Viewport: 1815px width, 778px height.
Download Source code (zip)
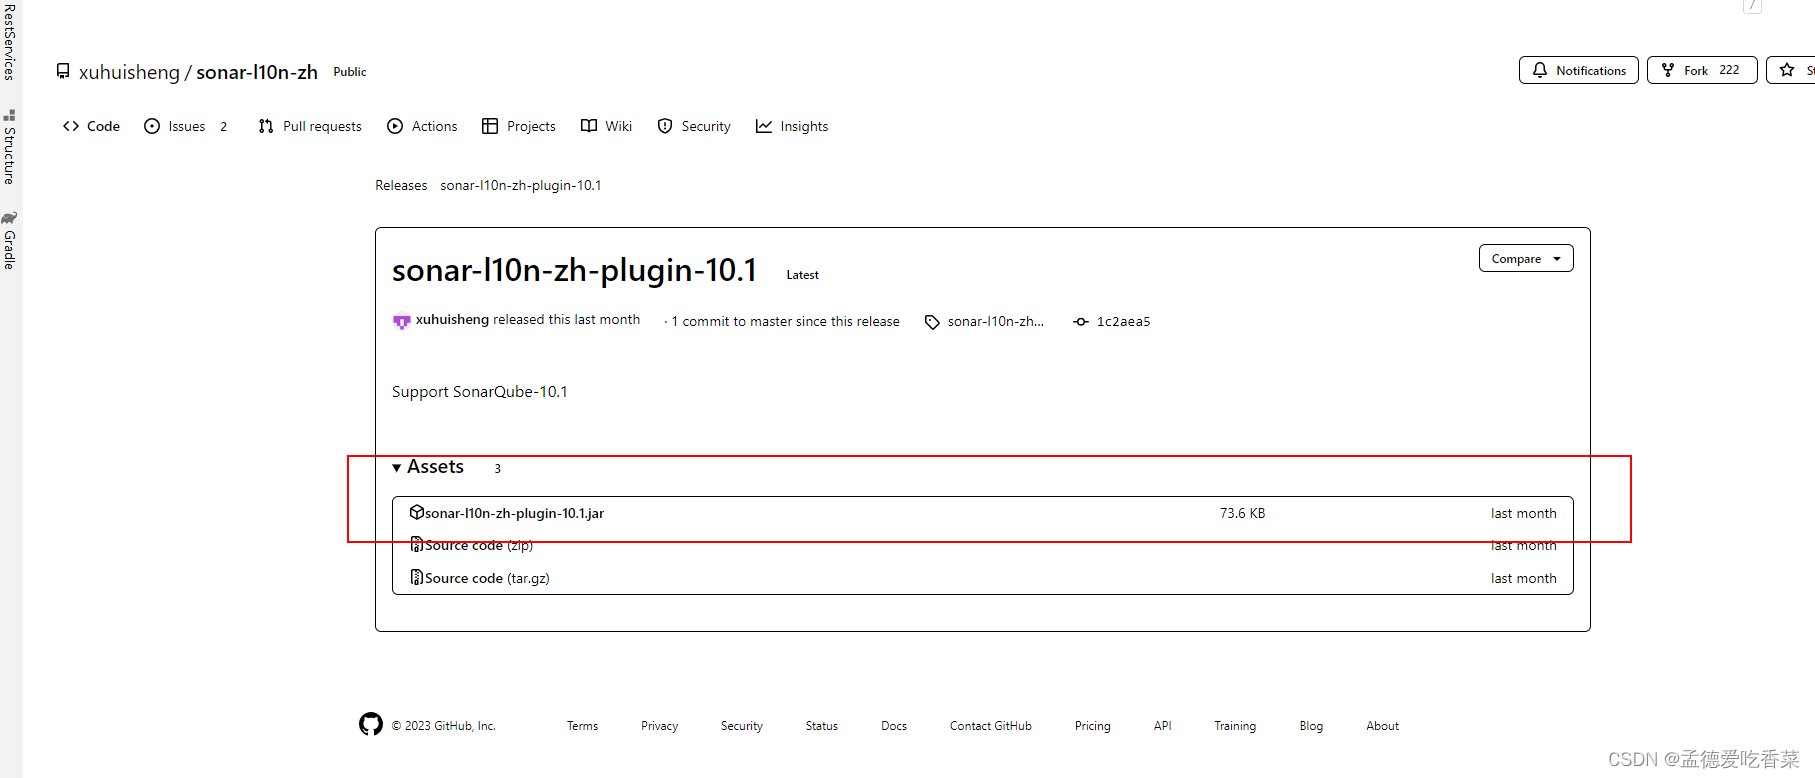[479, 545]
